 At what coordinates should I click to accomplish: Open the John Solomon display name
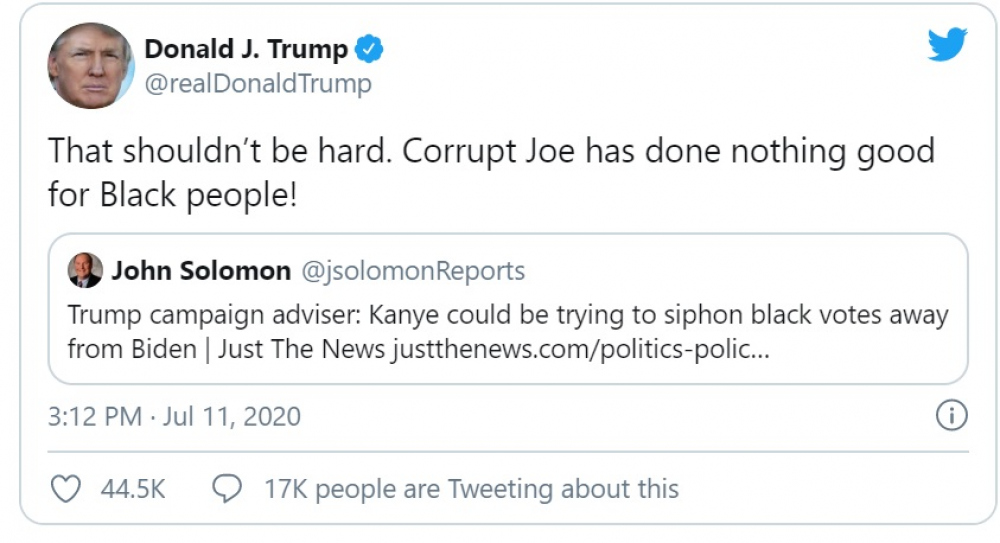[201, 270]
